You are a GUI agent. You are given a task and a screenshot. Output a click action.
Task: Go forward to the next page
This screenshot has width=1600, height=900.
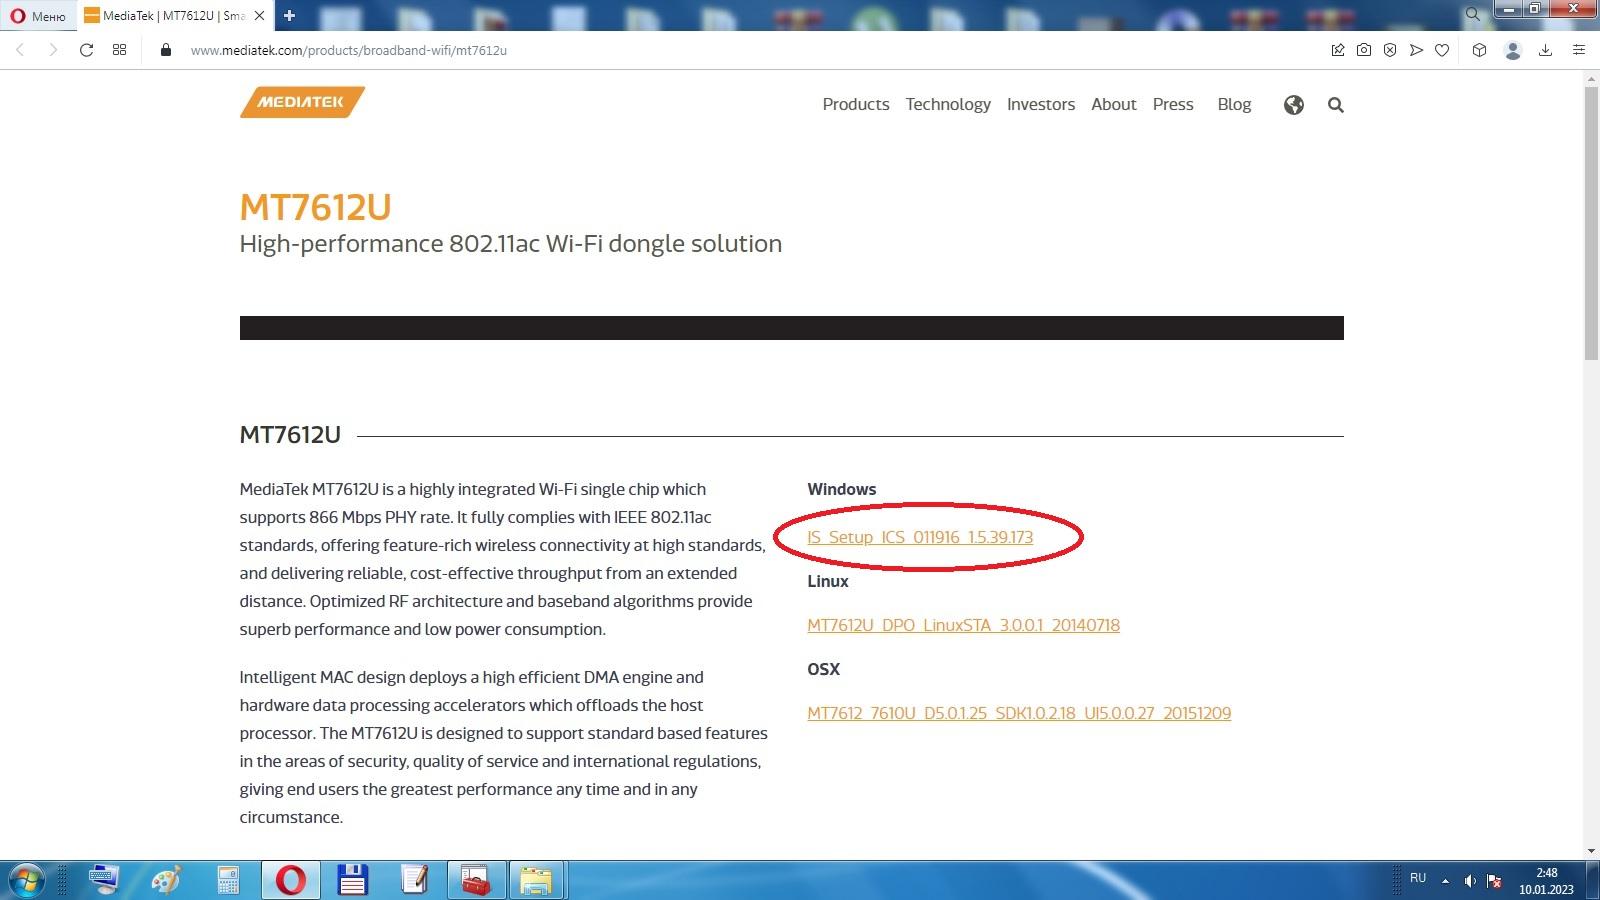click(53, 50)
